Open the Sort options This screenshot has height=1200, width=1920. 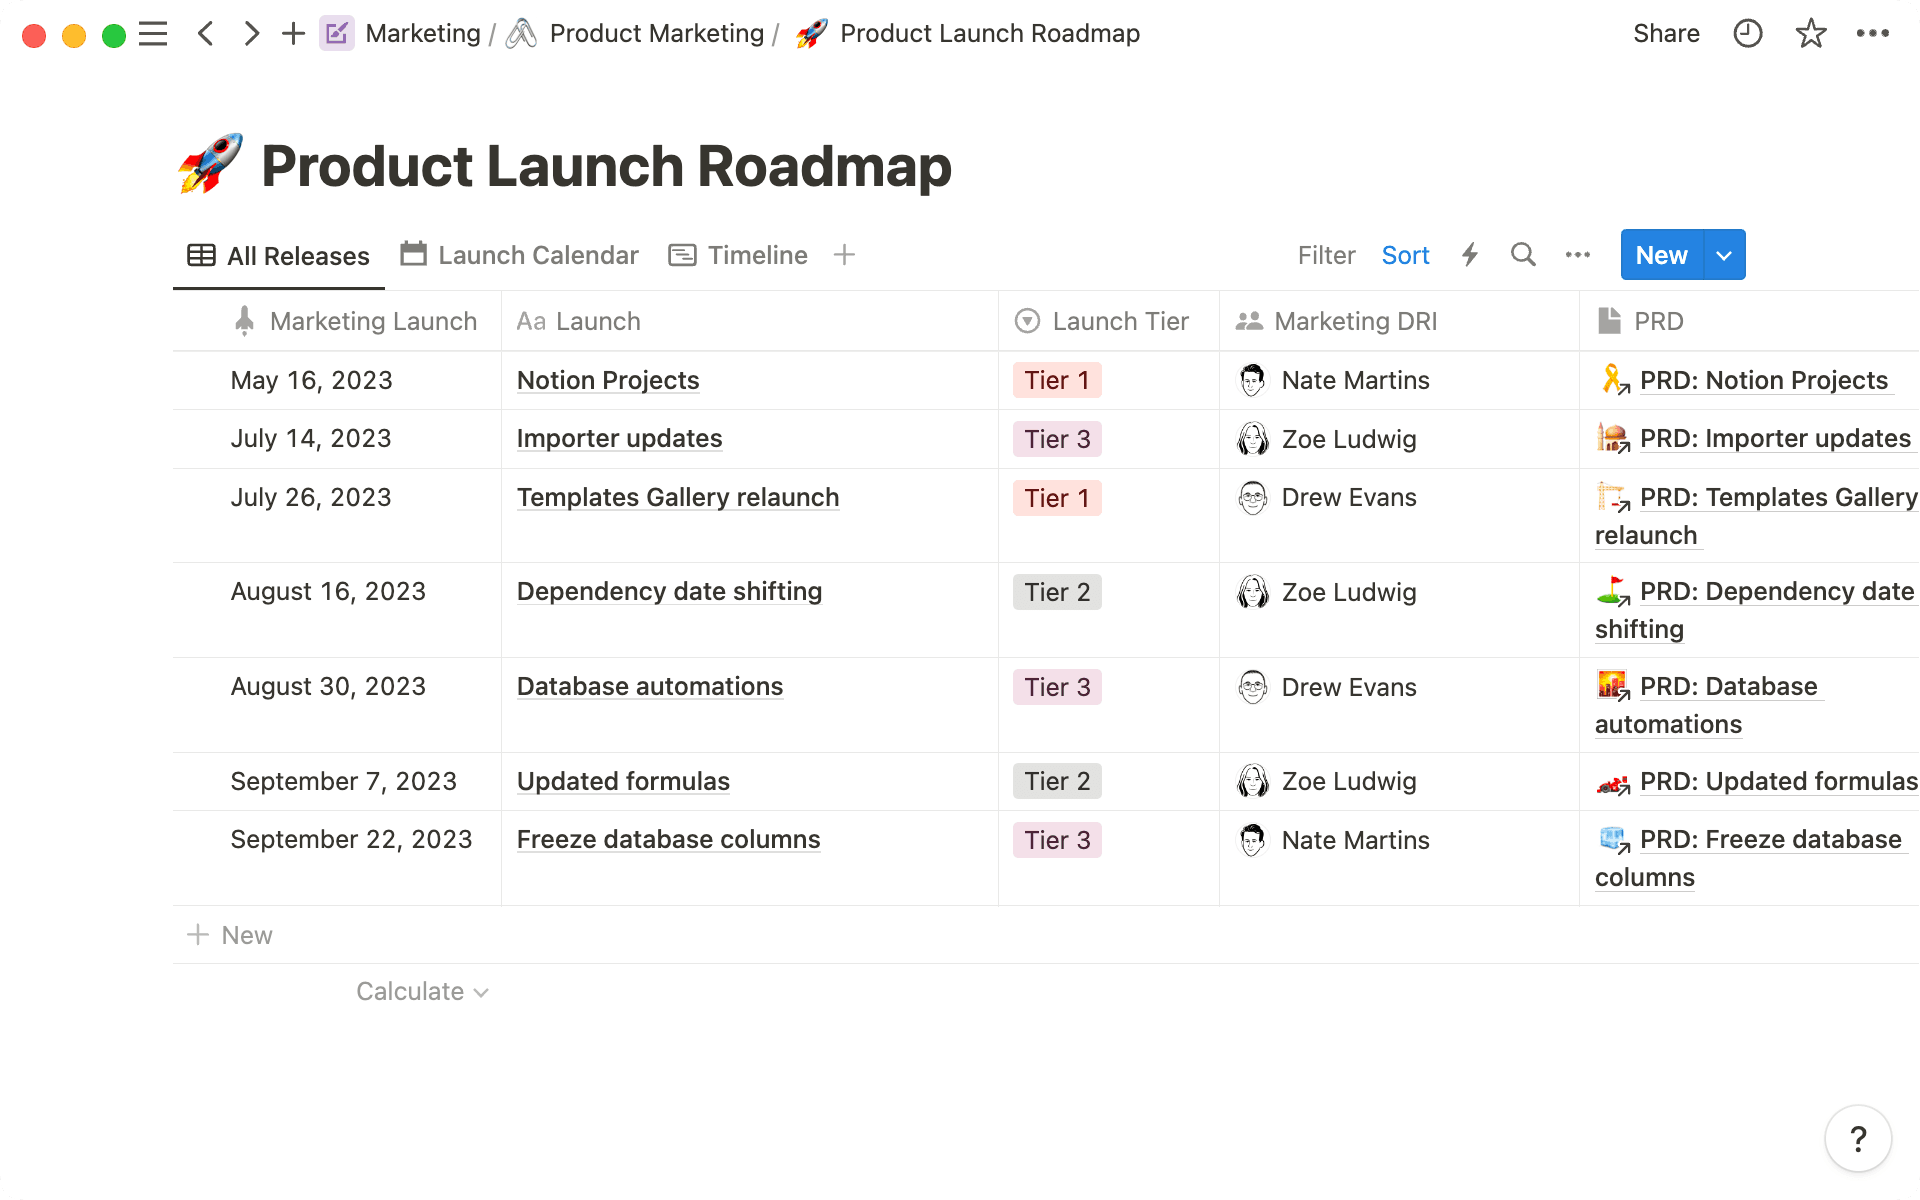coord(1405,255)
